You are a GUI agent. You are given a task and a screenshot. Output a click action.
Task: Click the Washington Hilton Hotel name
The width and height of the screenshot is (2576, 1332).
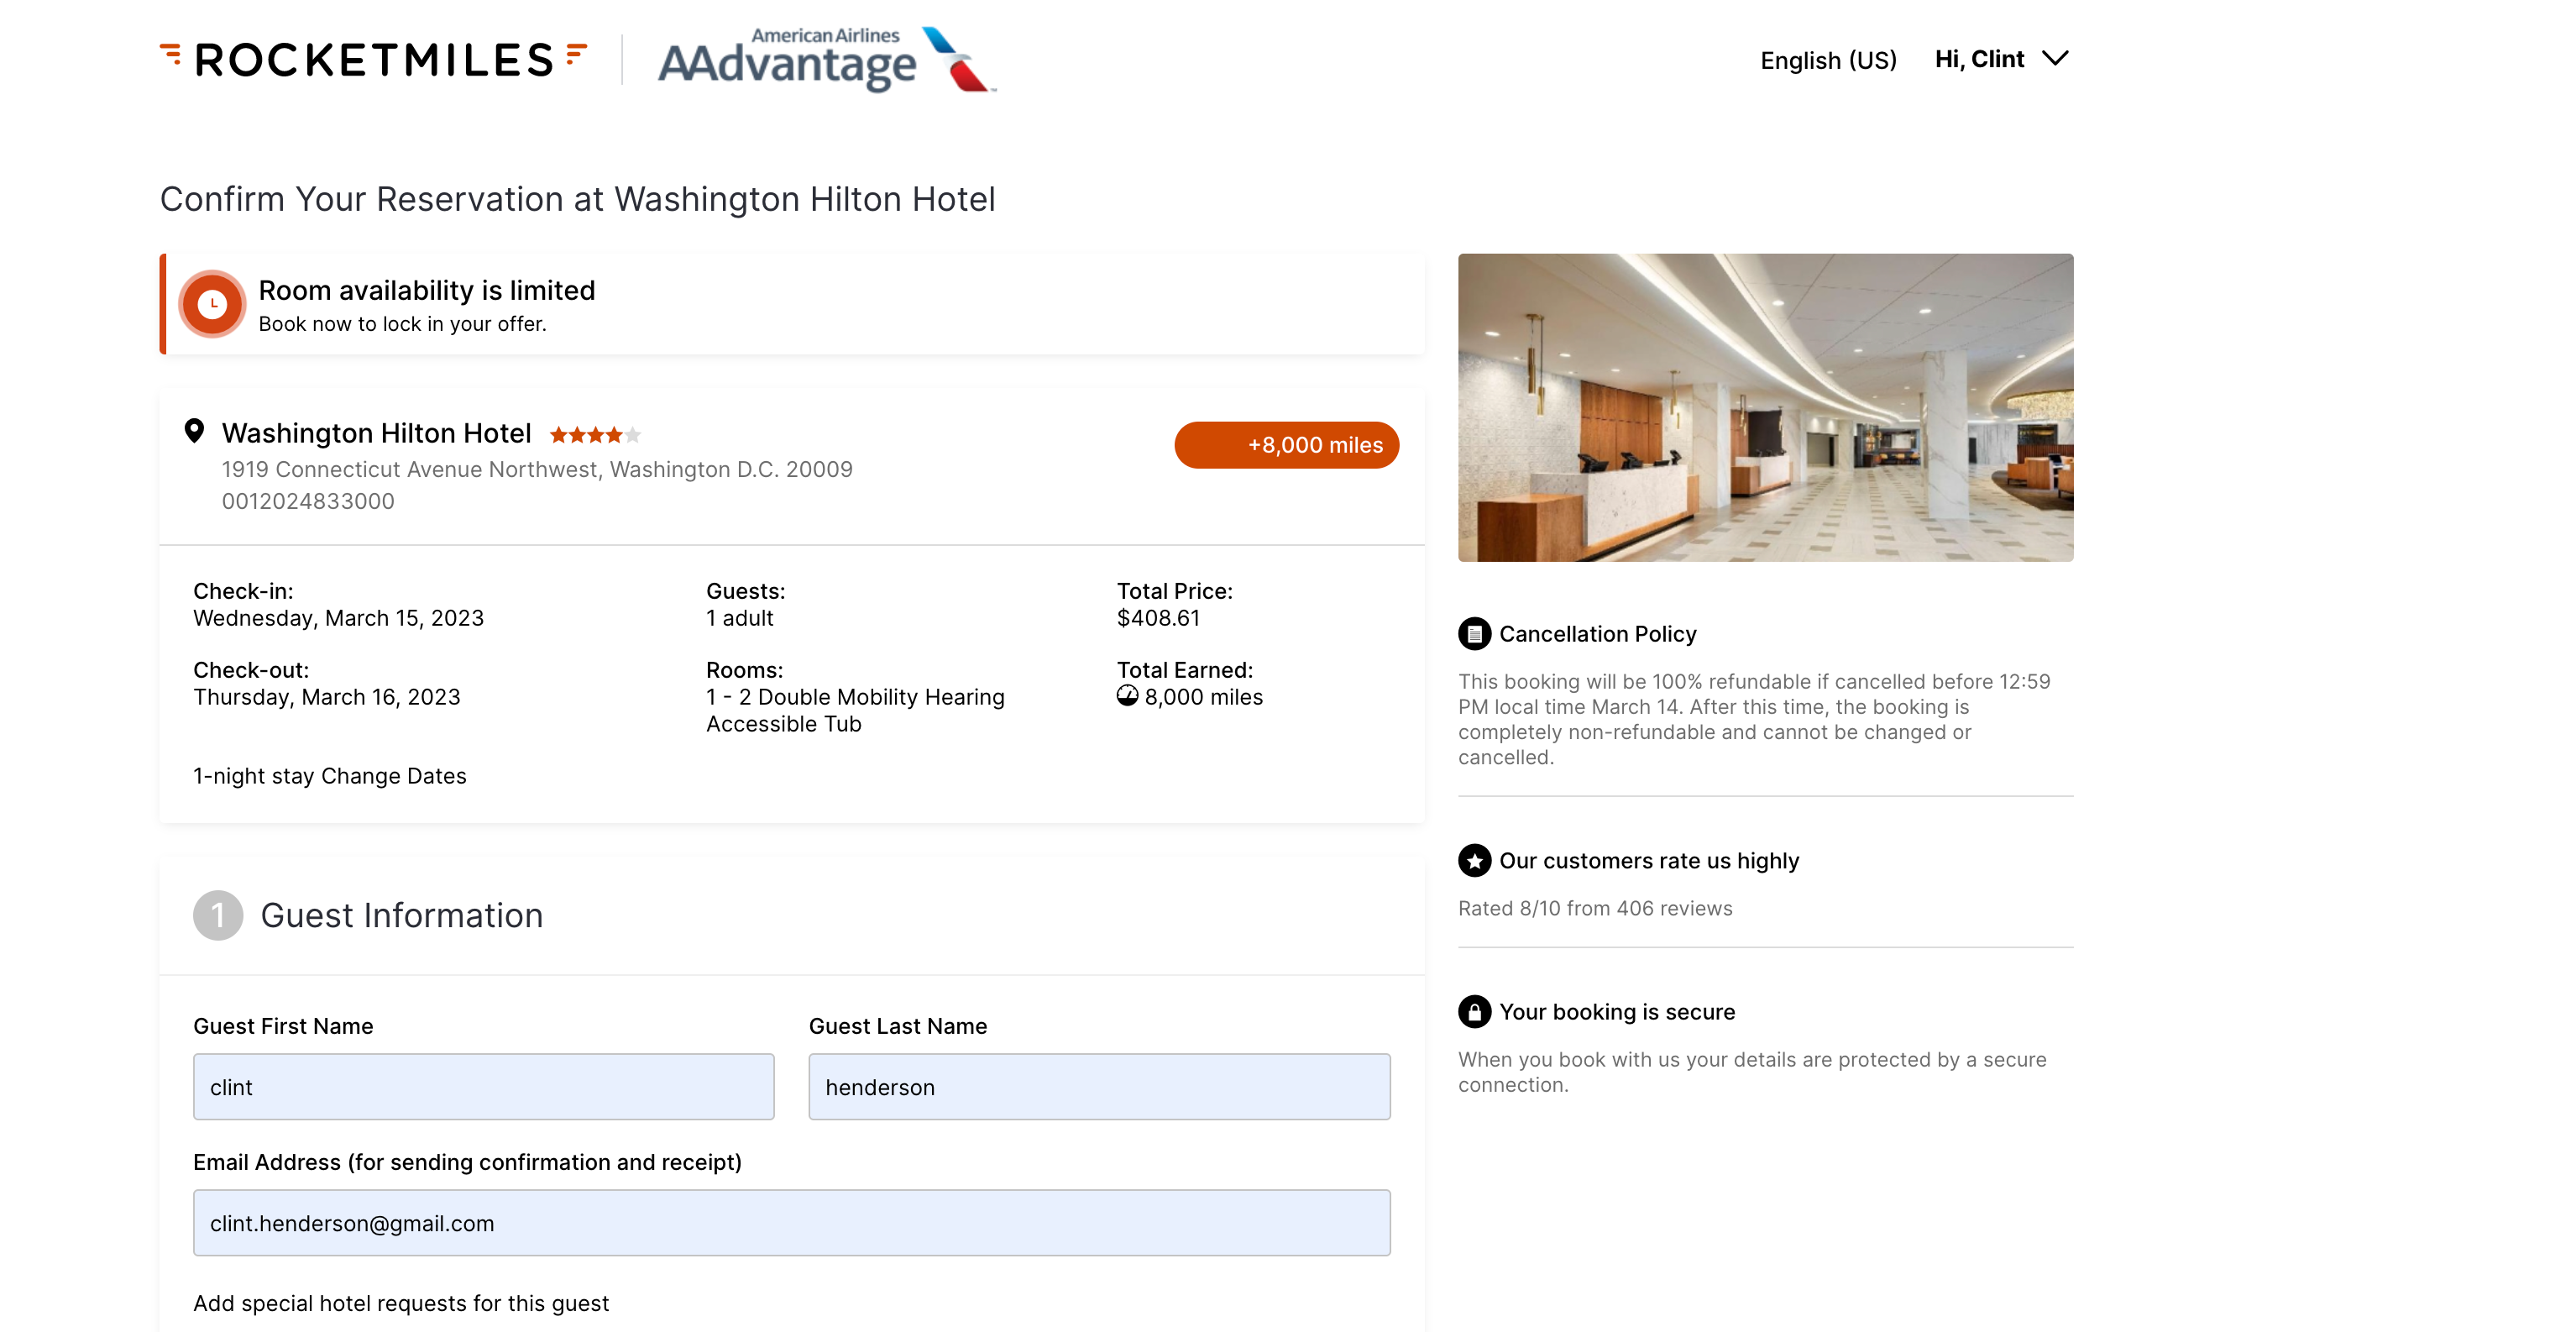(x=376, y=433)
